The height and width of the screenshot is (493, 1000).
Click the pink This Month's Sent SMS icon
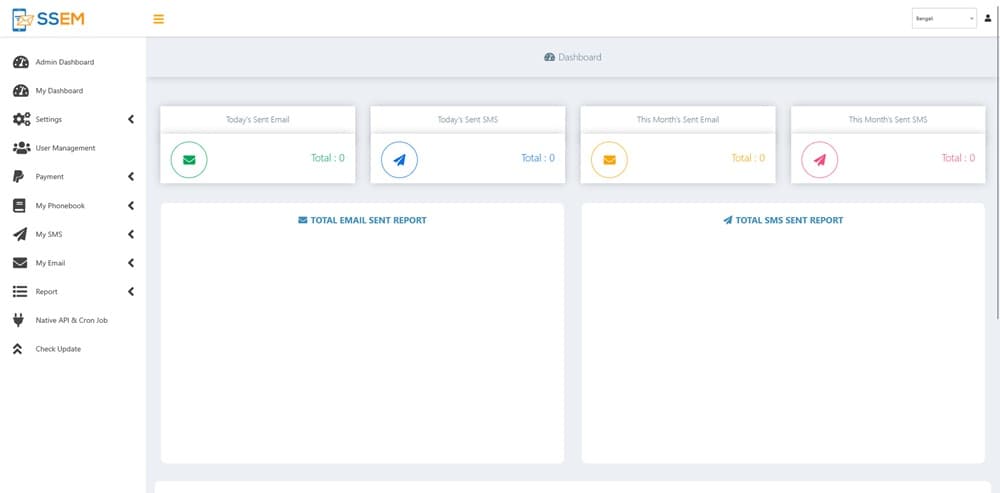pyautogui.click(x=820, y=160)
